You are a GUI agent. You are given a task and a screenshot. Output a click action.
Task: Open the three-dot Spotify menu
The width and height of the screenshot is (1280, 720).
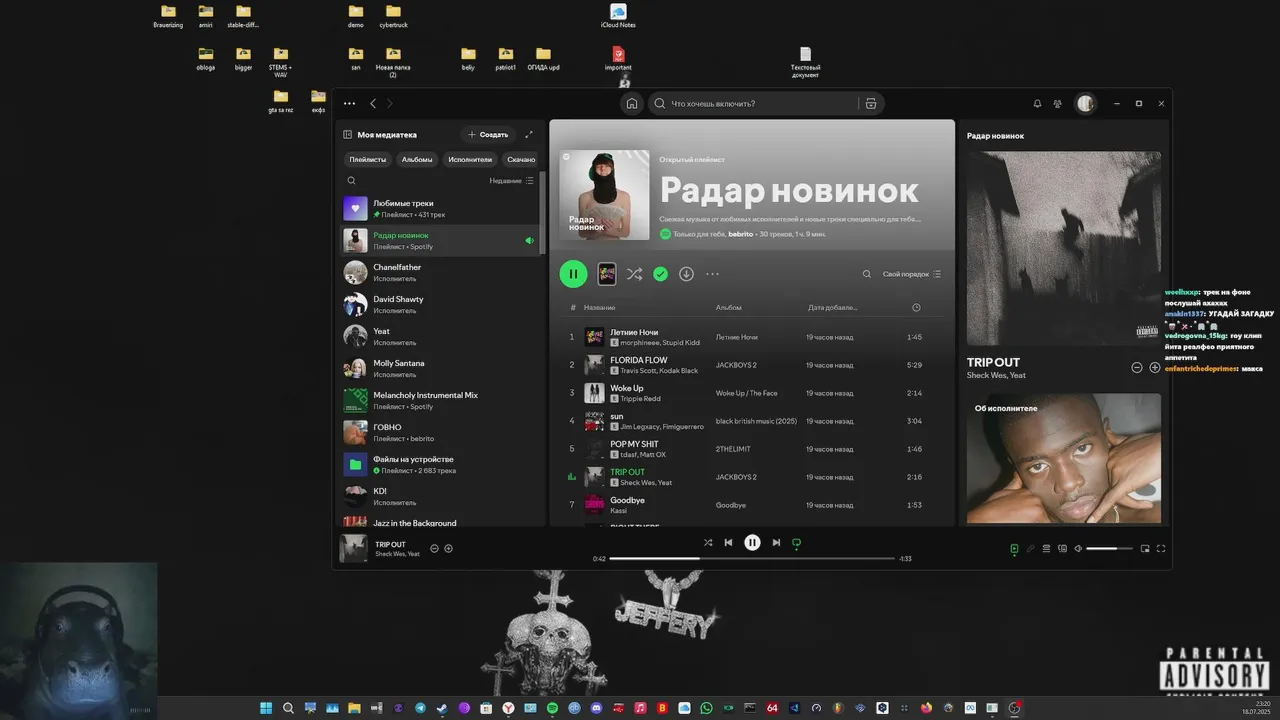[x=349, y=103]
